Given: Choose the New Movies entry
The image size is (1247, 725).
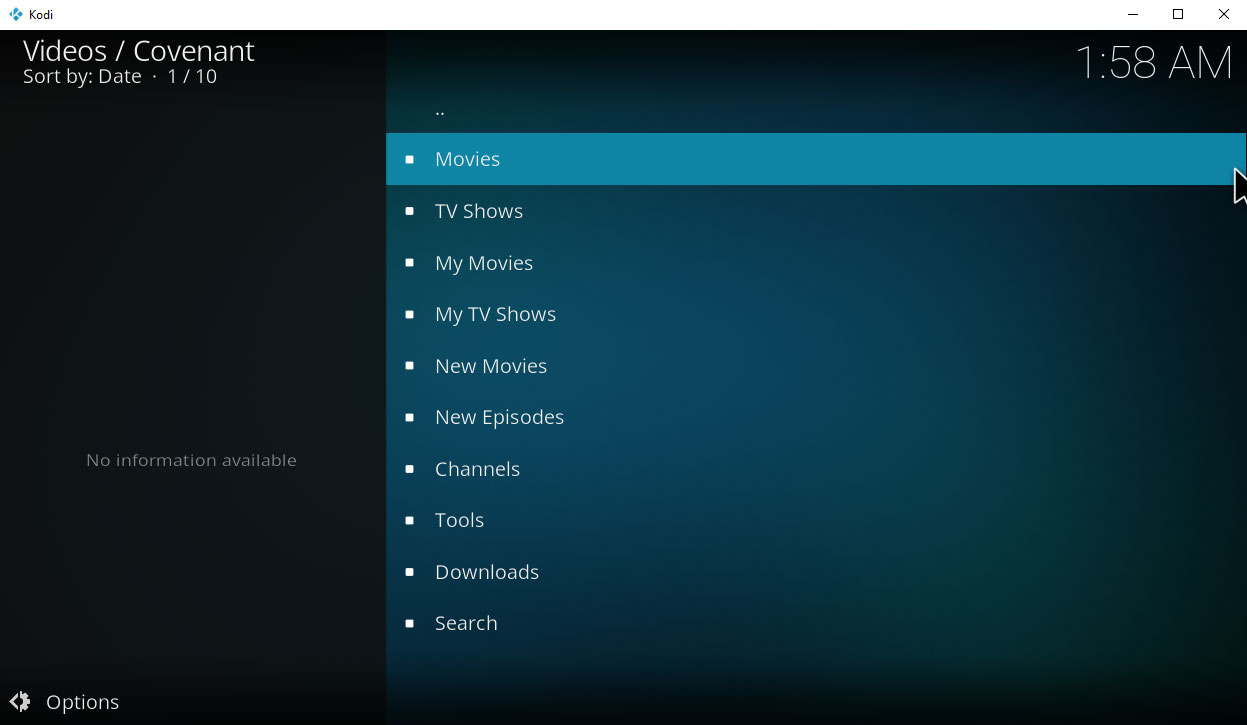Looking at the screenshot, I should (816, 366).
